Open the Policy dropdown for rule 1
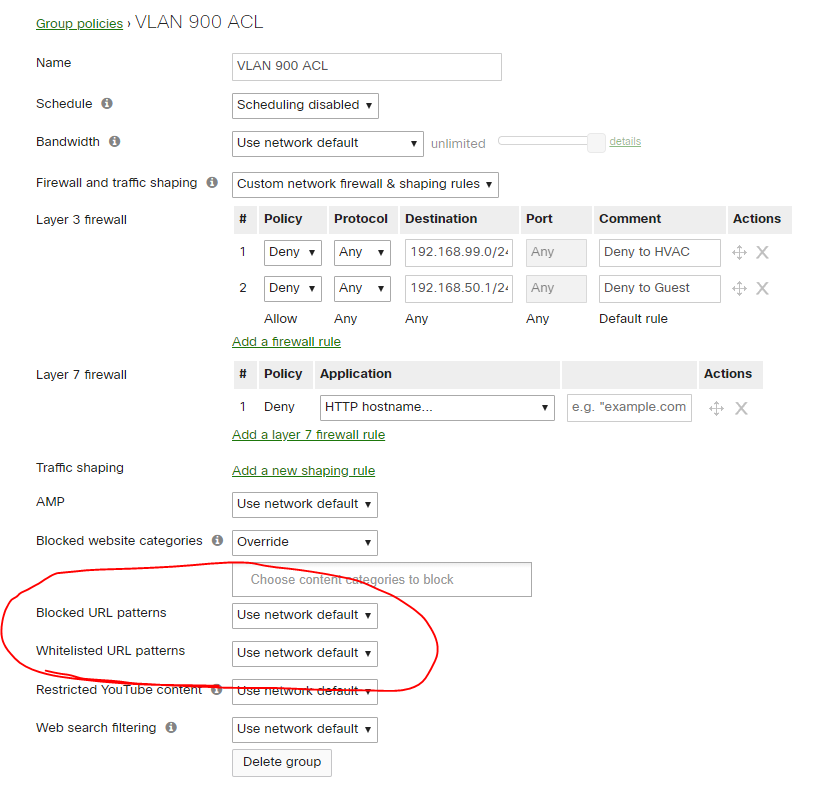The width and height of the screenshot is (831, 794). coord(292,252)
